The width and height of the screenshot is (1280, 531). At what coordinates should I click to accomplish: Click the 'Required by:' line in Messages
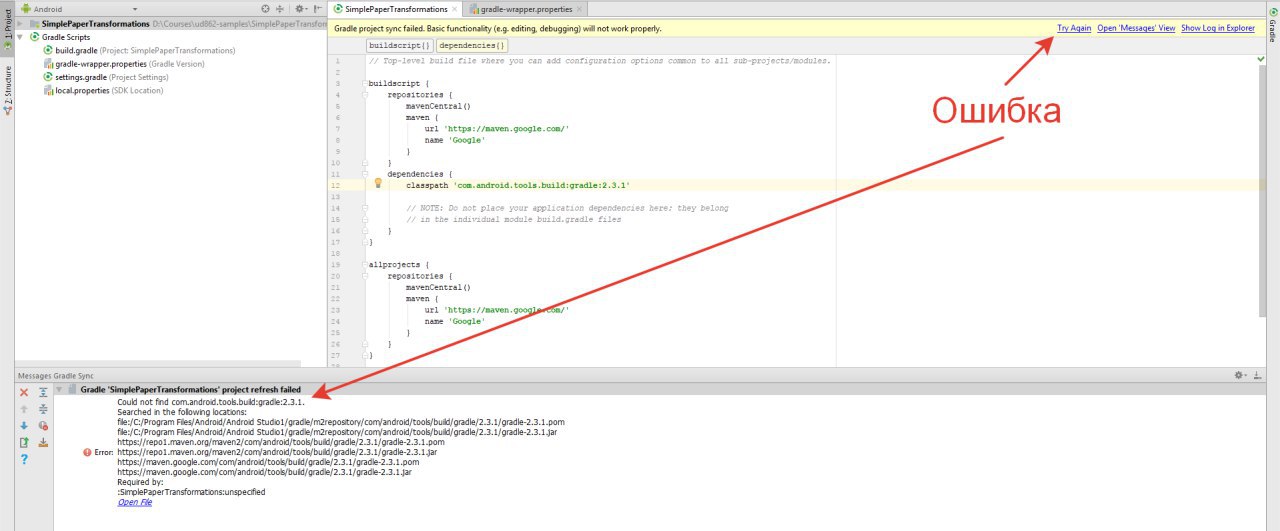pos(140,482)
